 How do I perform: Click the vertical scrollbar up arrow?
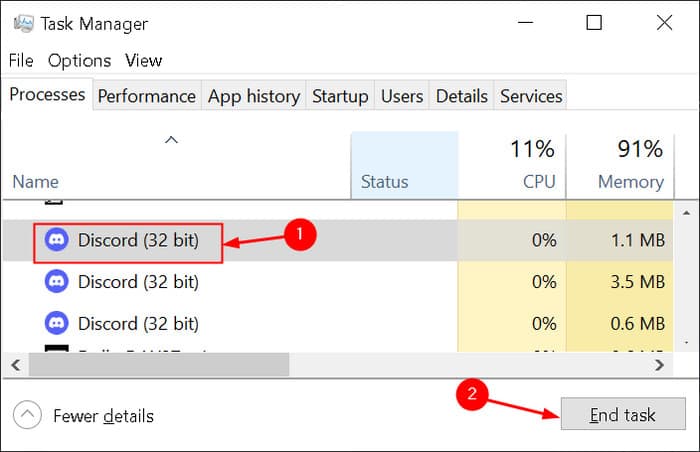pyautogui.click(x=686, y=212)
